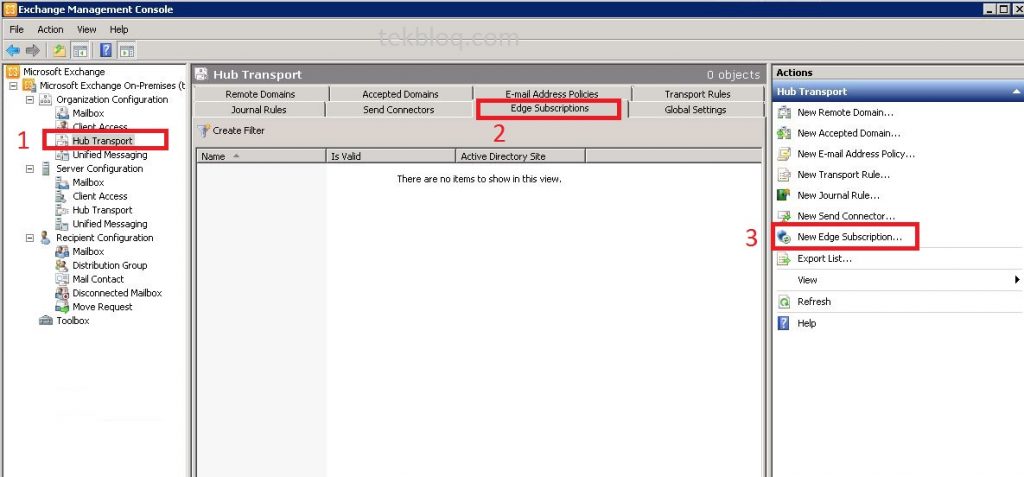The width and height of the screenshot is (1024, 477).
Task: Click the New Edge Subscription icon
Action: (784, 237)
